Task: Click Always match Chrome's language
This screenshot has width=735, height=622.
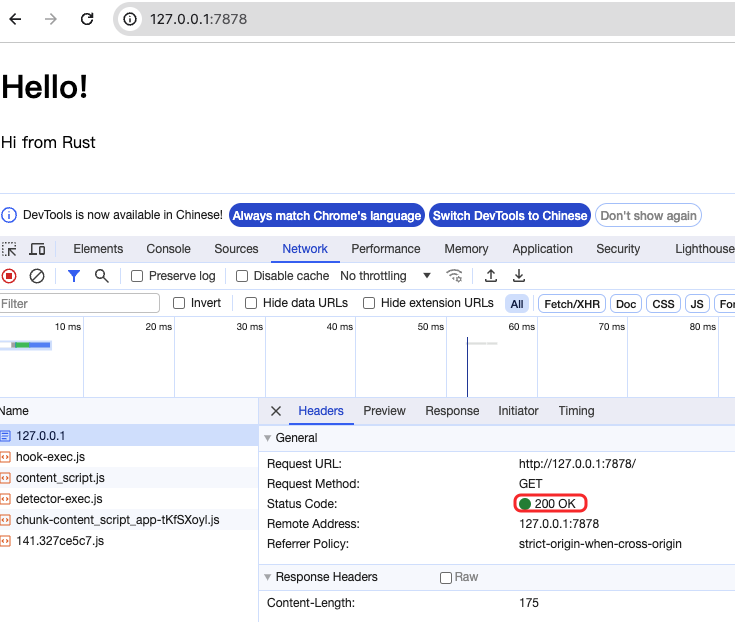Action: pyautogui.click(x=327, y=215)
